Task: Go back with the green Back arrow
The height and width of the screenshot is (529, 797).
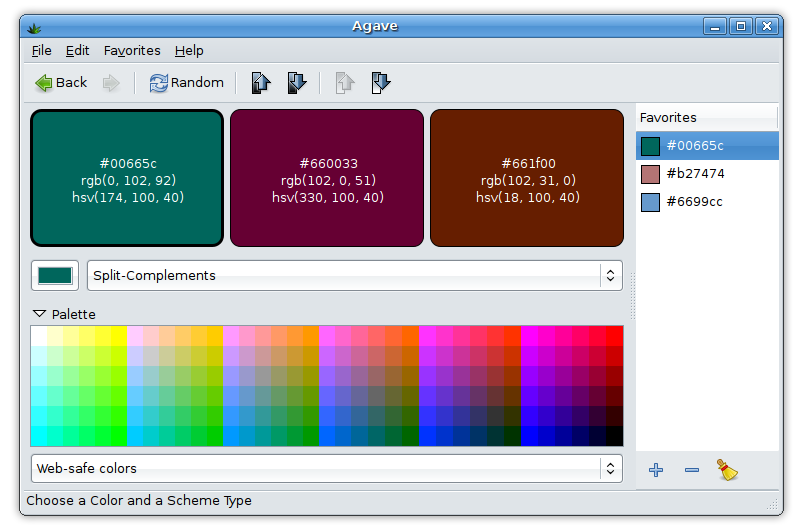Action: pyautogui.click(x=61, y=83)
